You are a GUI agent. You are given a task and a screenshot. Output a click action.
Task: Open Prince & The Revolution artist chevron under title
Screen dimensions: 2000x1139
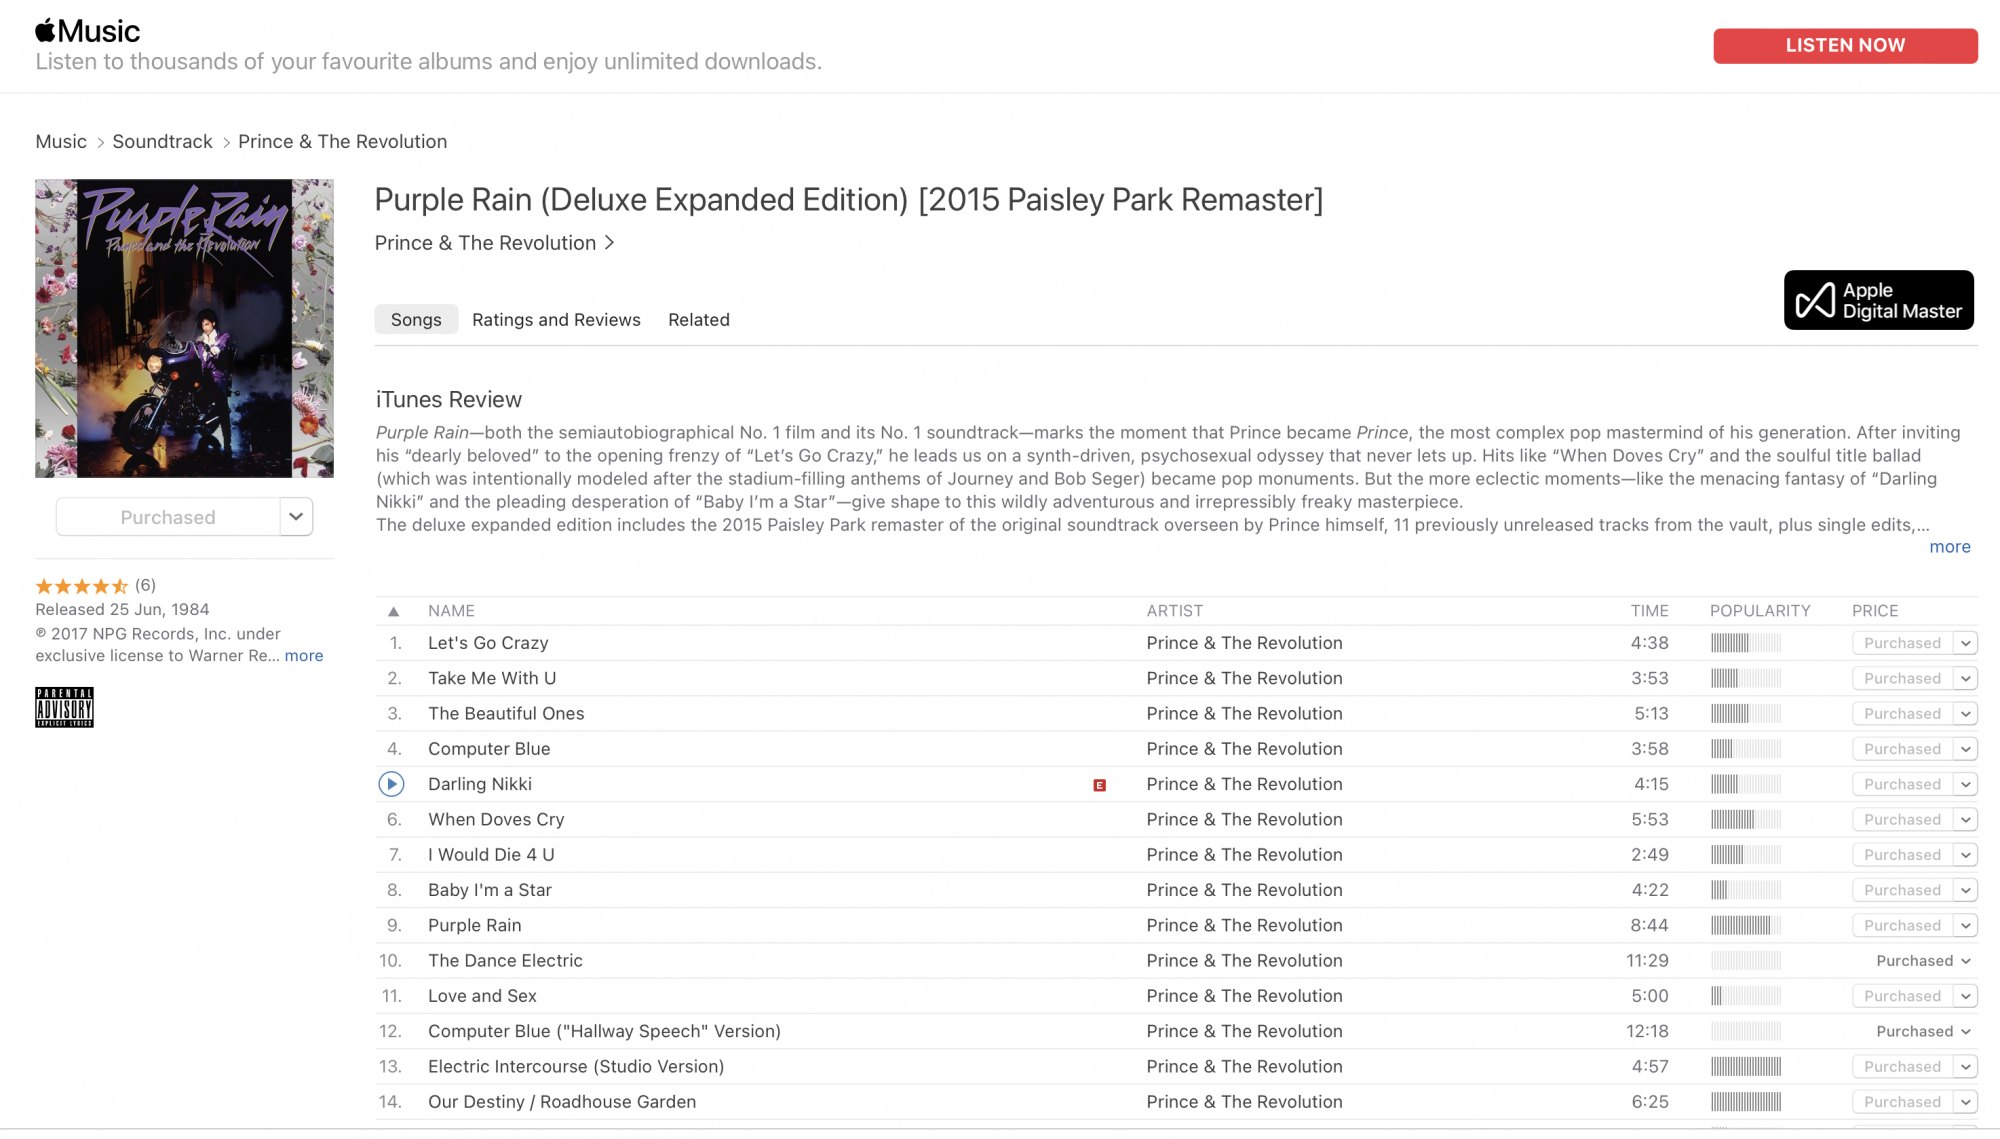tap(609, 243)
